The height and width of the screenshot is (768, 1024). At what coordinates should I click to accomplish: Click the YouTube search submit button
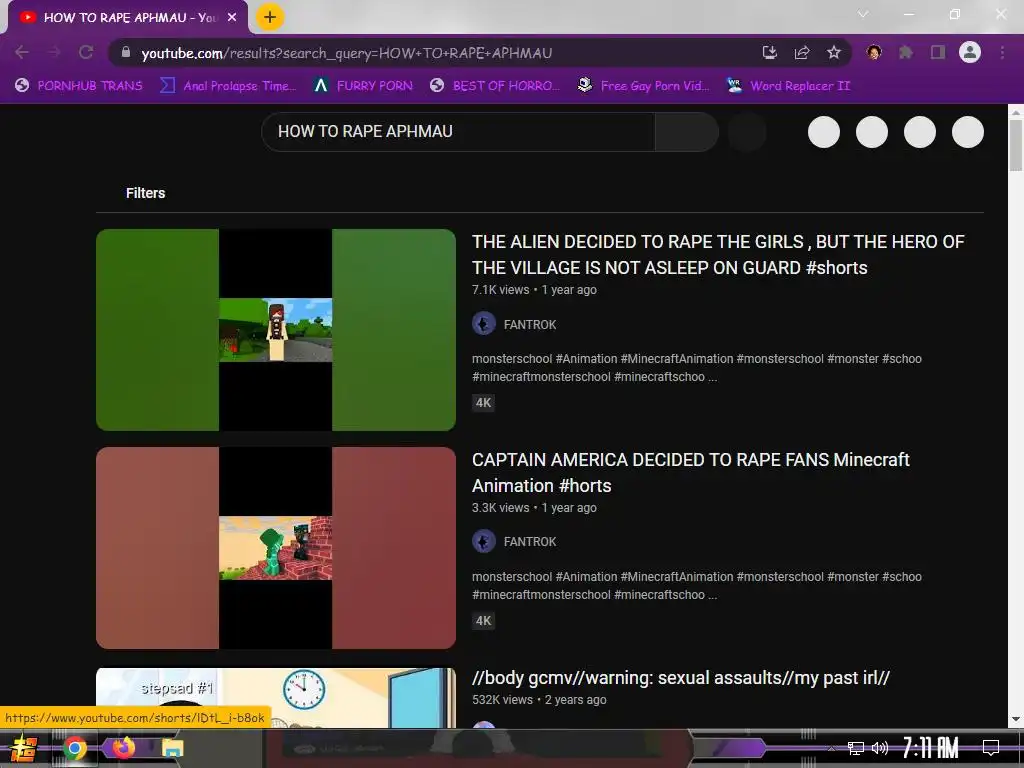[686, 132]
